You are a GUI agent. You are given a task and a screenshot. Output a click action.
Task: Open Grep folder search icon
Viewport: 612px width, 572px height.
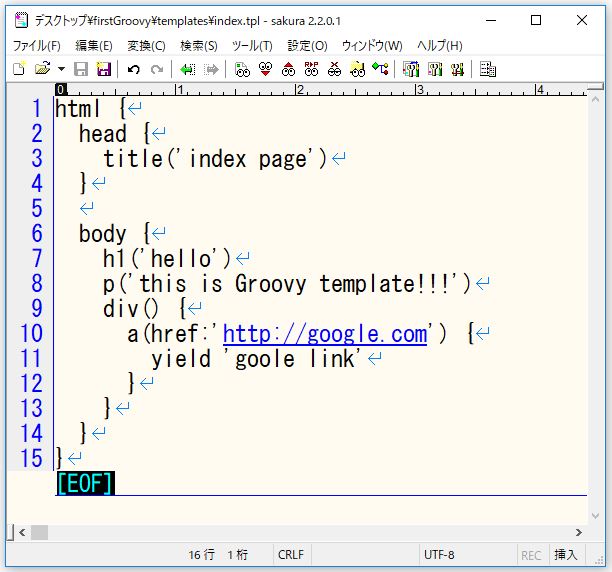(x=358, y=69)
